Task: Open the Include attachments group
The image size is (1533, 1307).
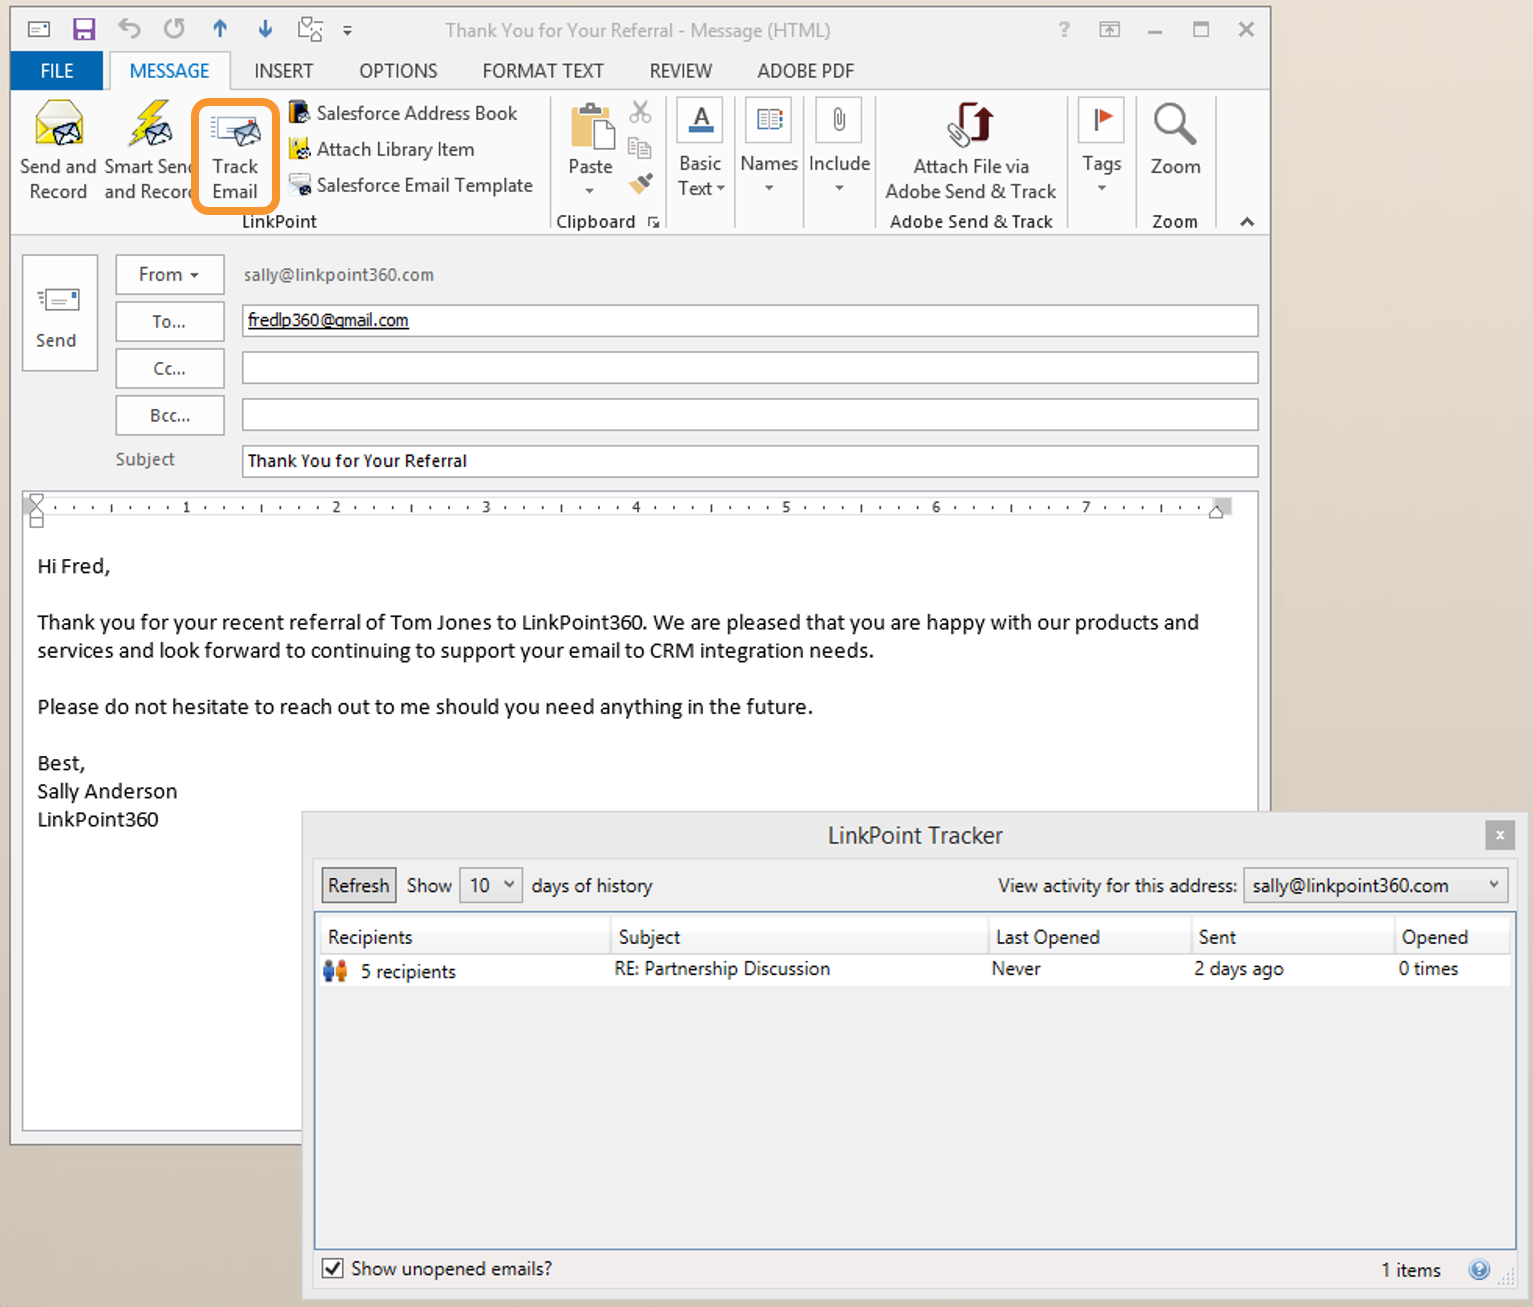Action: [x=839, y=148]
